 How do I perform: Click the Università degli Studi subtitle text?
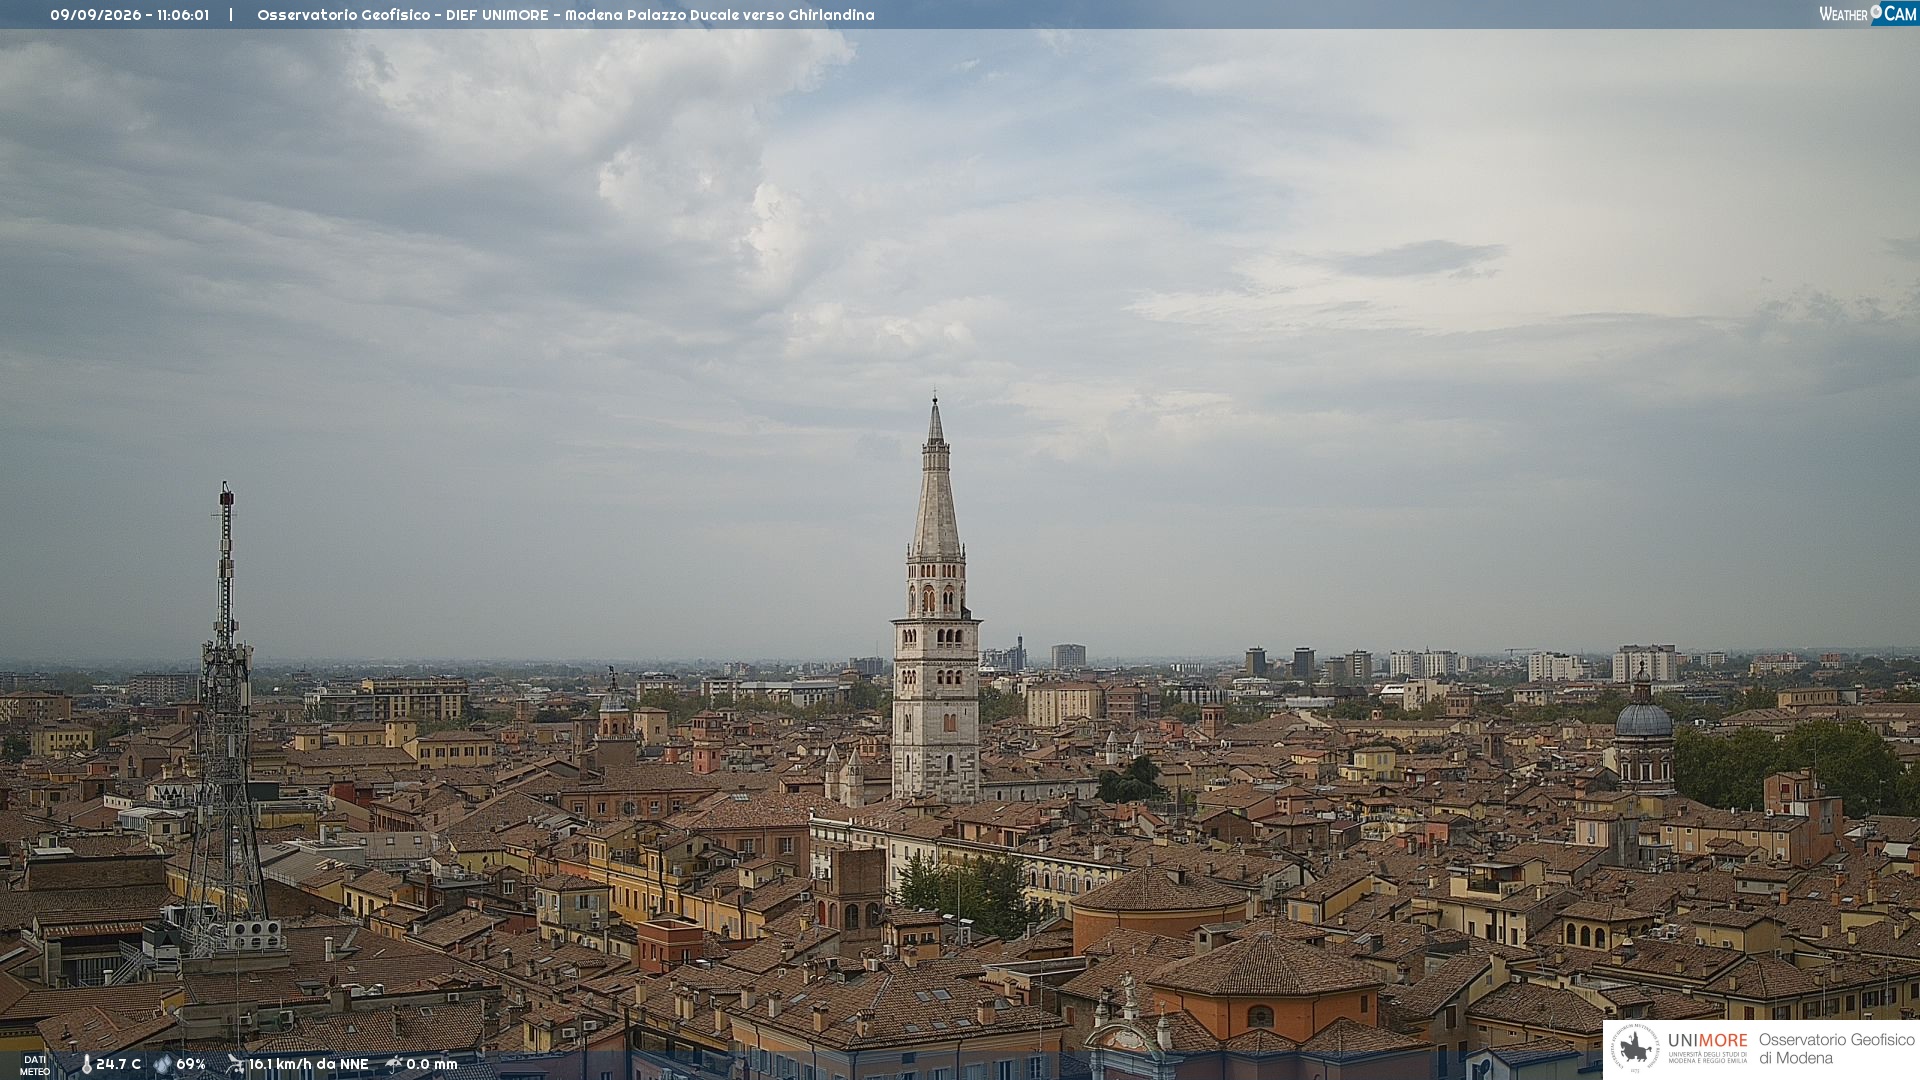pyautogui.click(x=1707, y=1057)
